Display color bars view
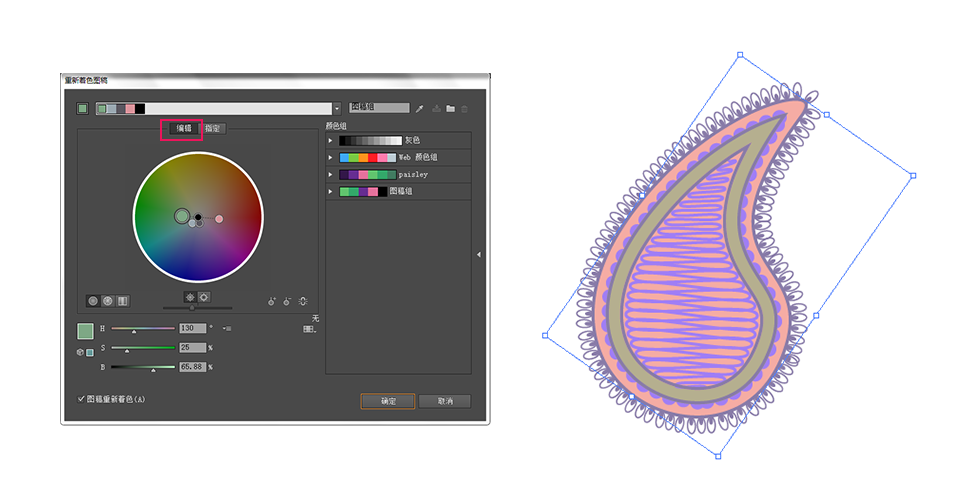The width and height of the screenshot is (960, 500). click(122, 300)
